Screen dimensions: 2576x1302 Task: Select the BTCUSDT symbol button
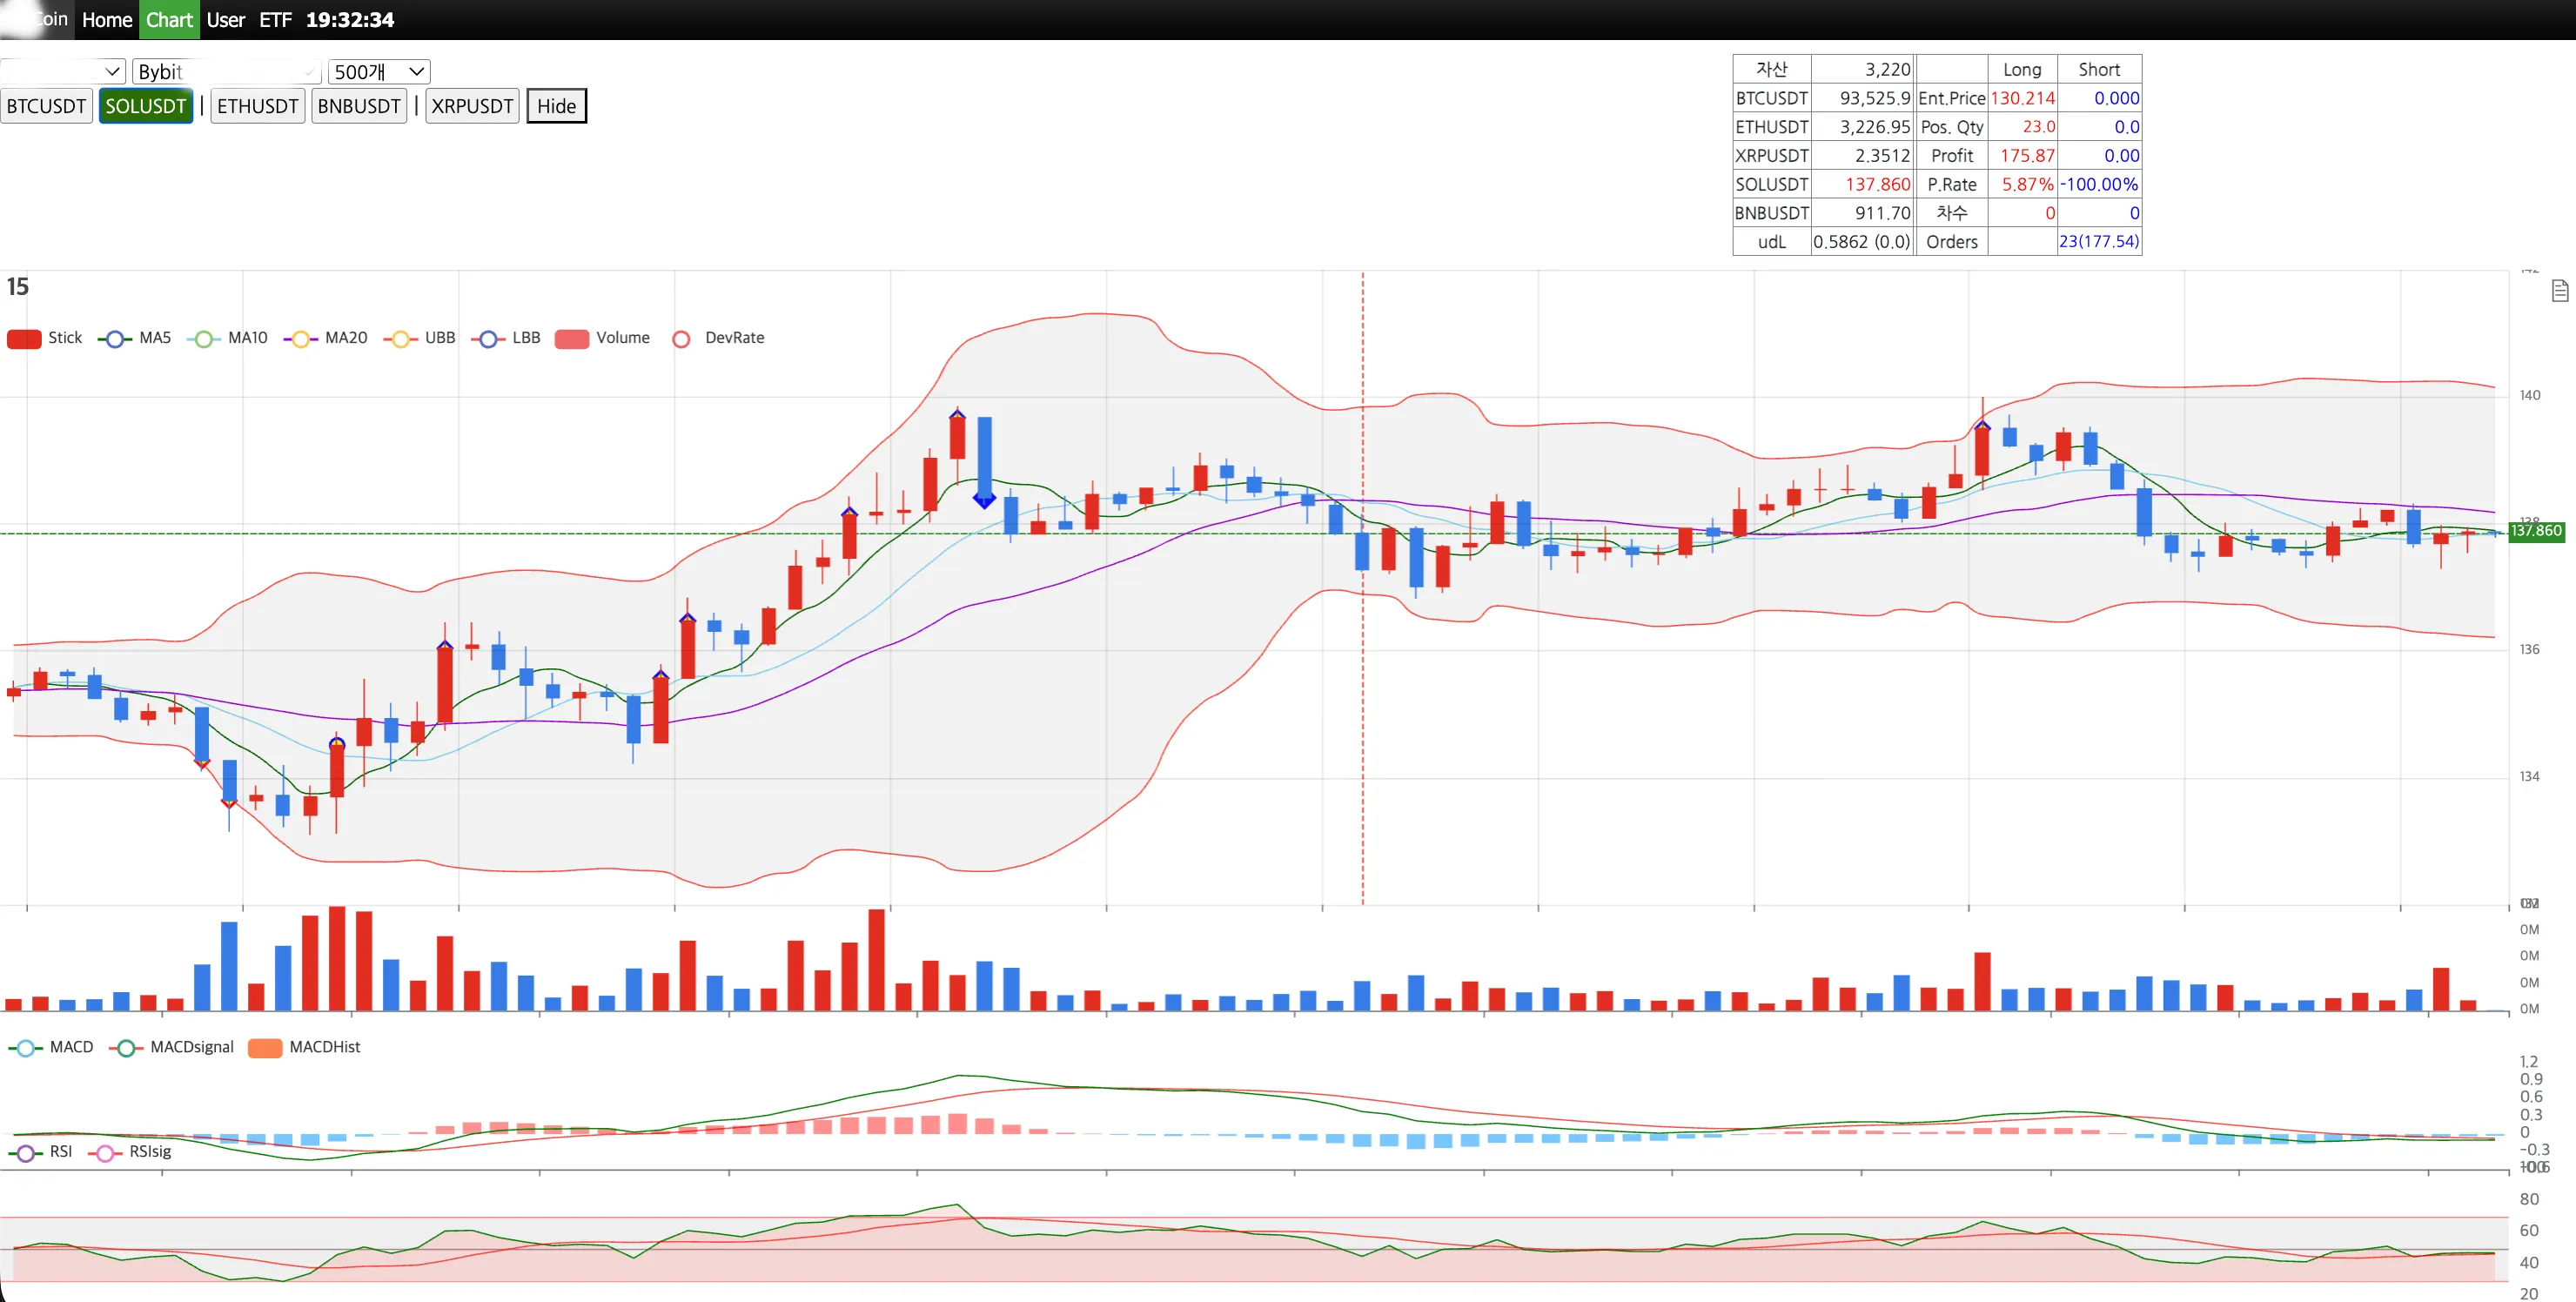pos(46,106)
